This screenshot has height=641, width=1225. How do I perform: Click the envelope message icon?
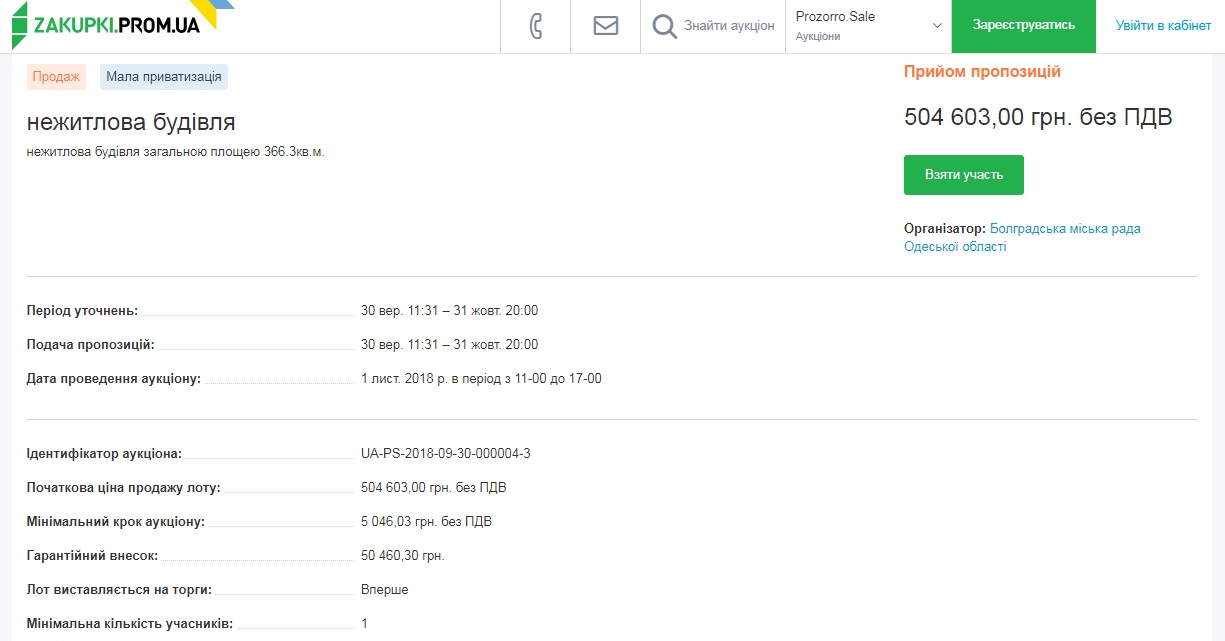[x=605, y=26]
